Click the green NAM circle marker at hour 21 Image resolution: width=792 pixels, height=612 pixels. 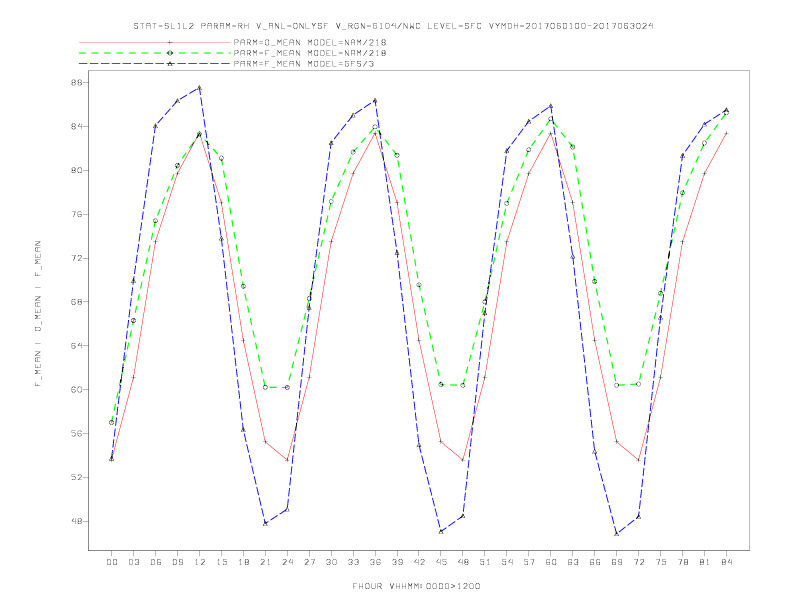(x=265, y=387)
